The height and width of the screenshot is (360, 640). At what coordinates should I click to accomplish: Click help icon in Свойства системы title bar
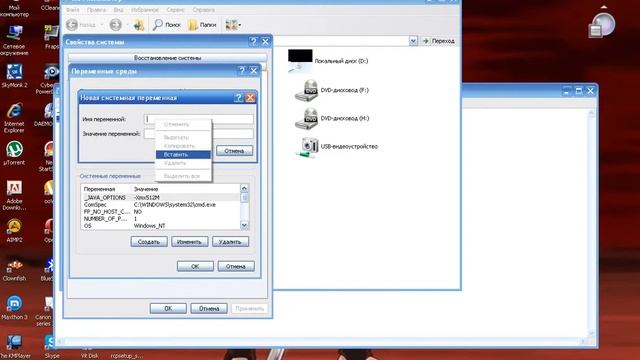pos(253,42)
